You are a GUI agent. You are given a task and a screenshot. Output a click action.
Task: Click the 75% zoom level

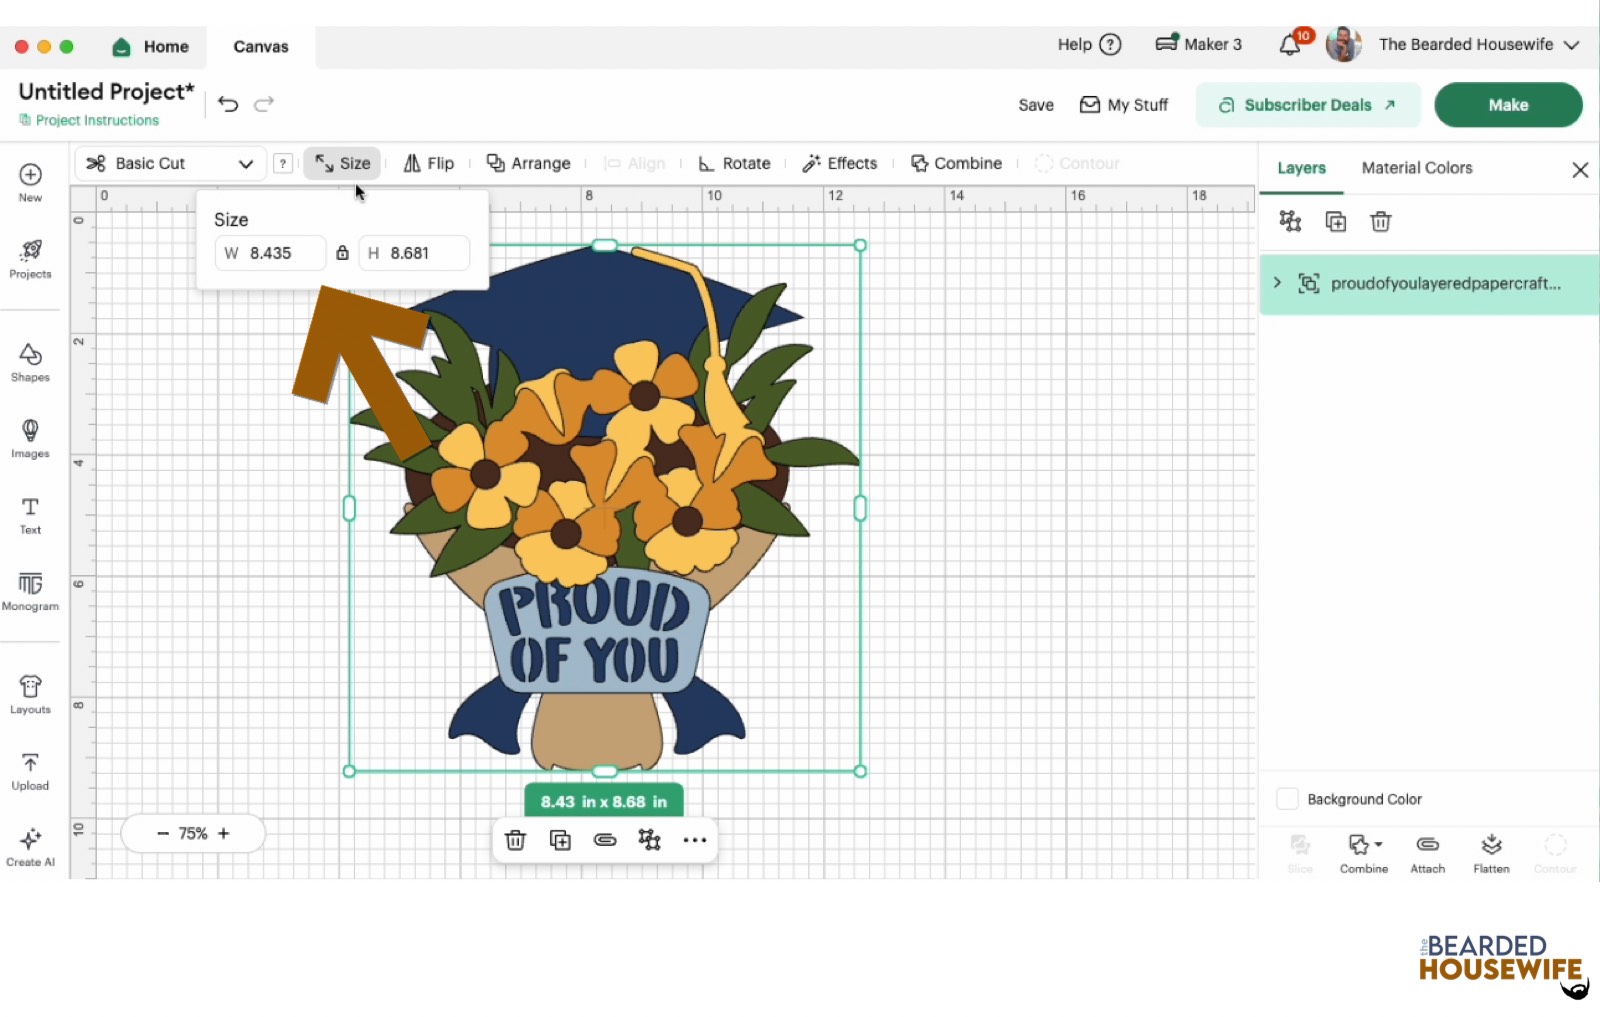tap(193, 833)
